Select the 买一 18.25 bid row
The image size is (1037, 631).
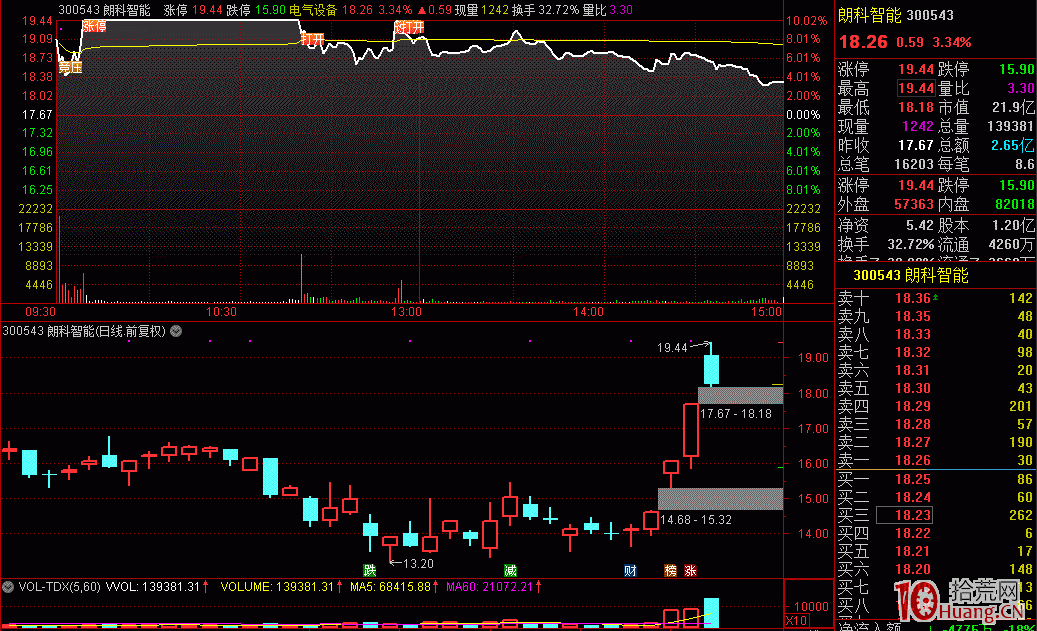click(935, 479)
